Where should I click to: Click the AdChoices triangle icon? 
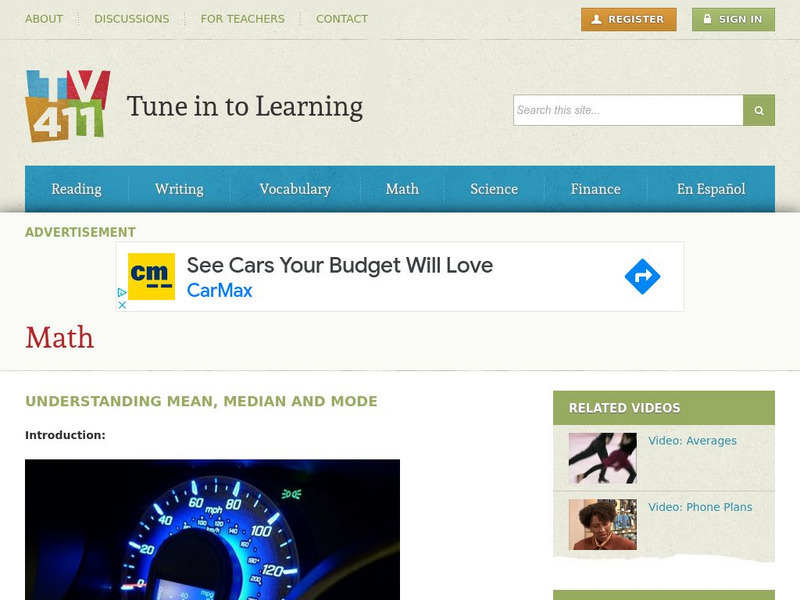122,292
